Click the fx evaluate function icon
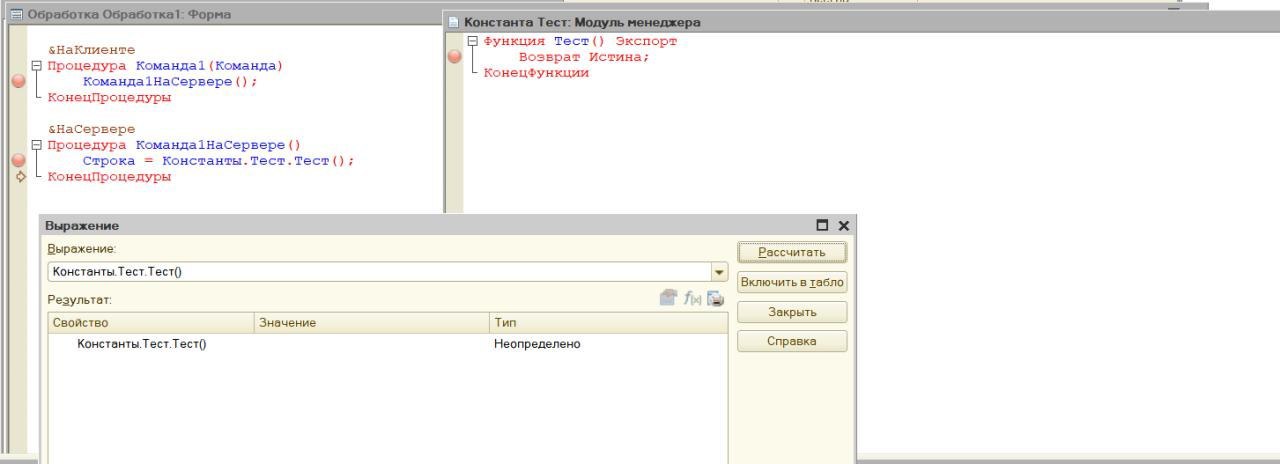 (x=692, y=298)
